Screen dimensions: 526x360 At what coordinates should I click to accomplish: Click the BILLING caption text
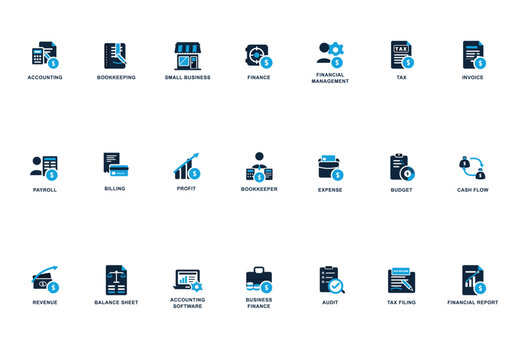[115, 189]
